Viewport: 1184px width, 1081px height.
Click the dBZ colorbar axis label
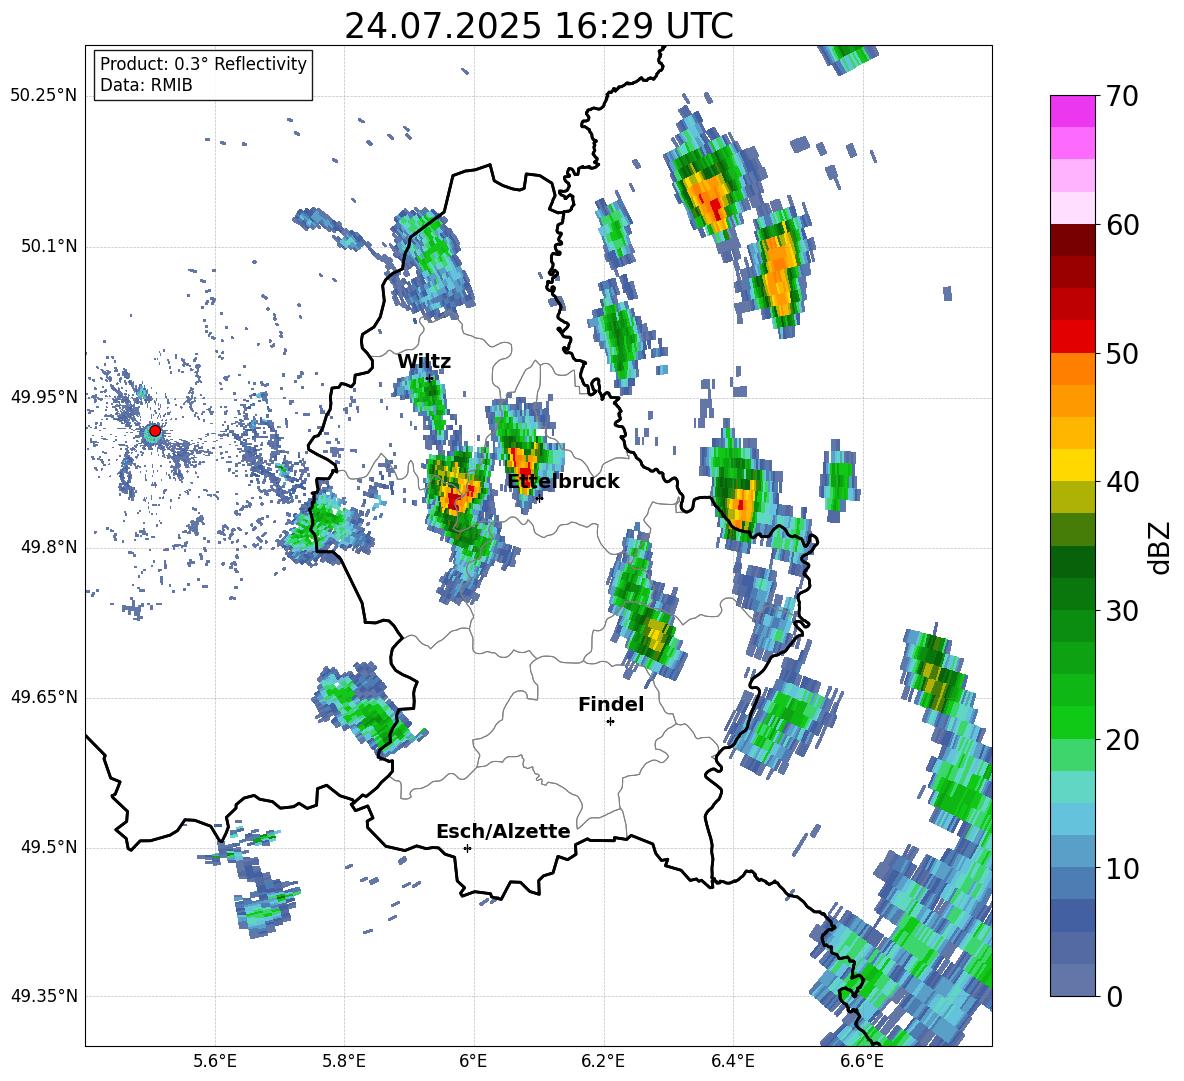tap(1161, 547)
